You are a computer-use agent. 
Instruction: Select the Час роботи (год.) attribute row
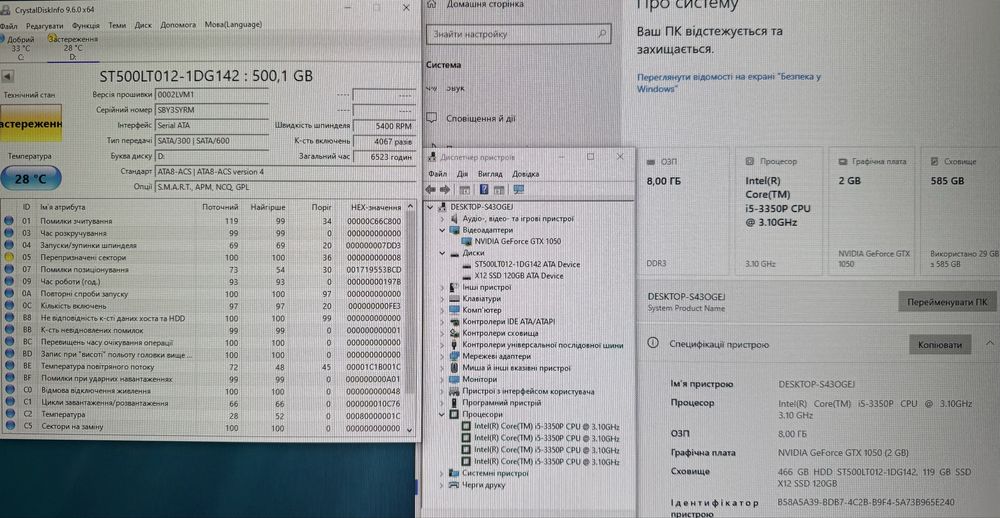203,281
